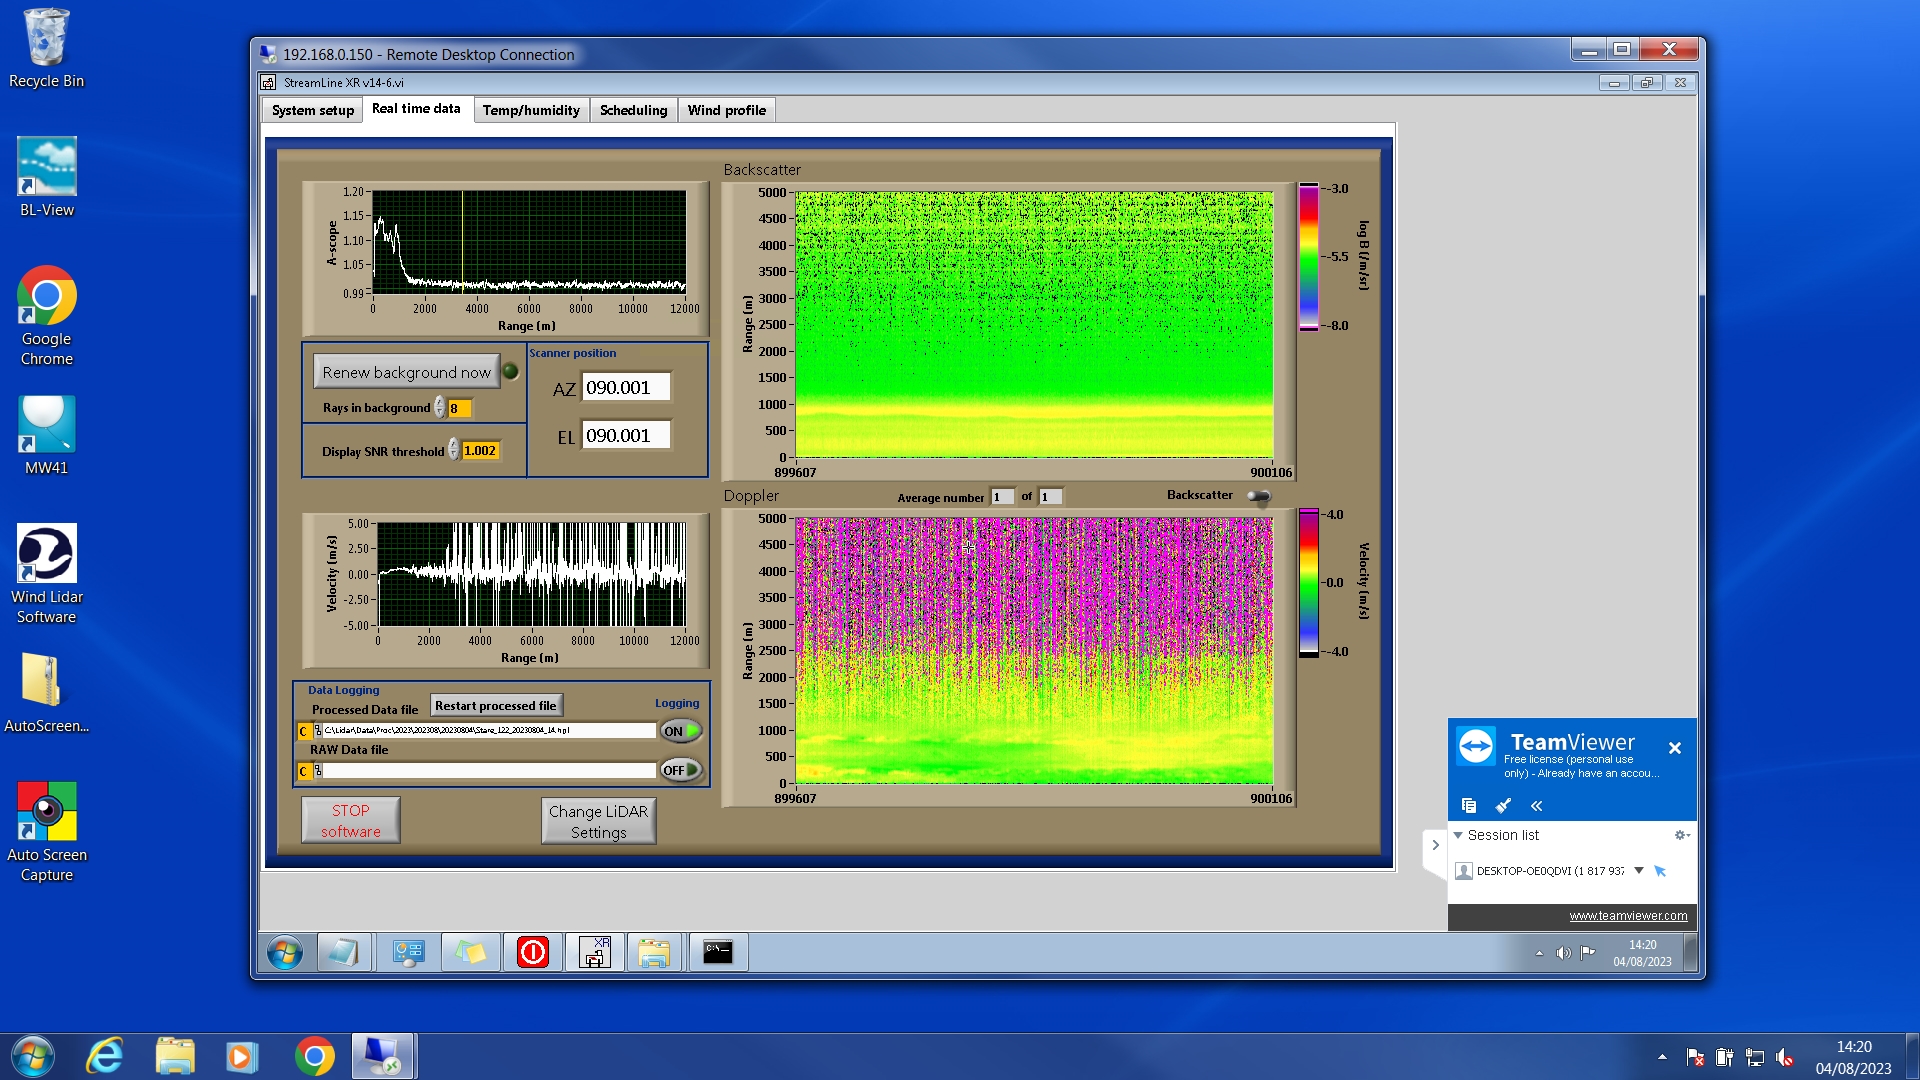
Task: Flip the Backscatter toggle above Doppler plot
Action: pyautogui.click(x=1259, y=496)
